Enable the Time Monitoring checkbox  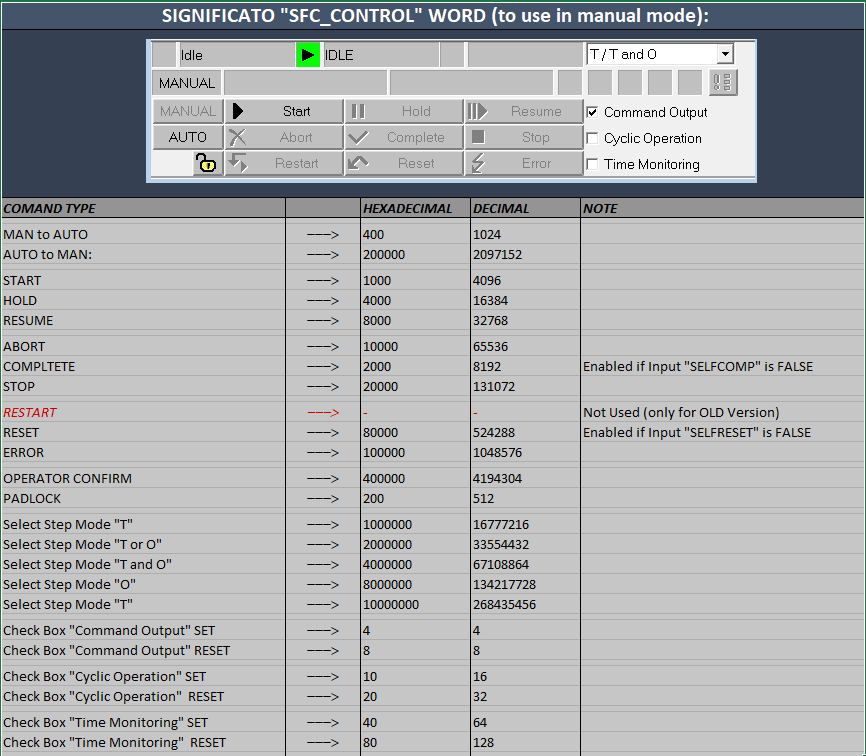[x=593, y=164]
